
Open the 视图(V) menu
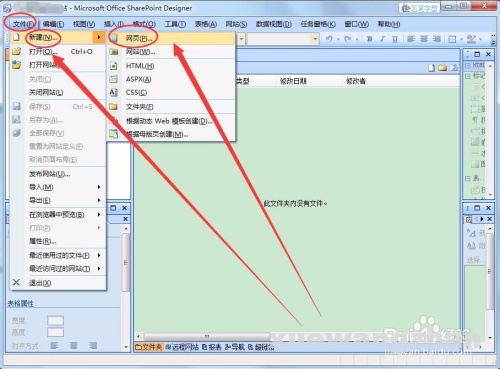point(84,24)
